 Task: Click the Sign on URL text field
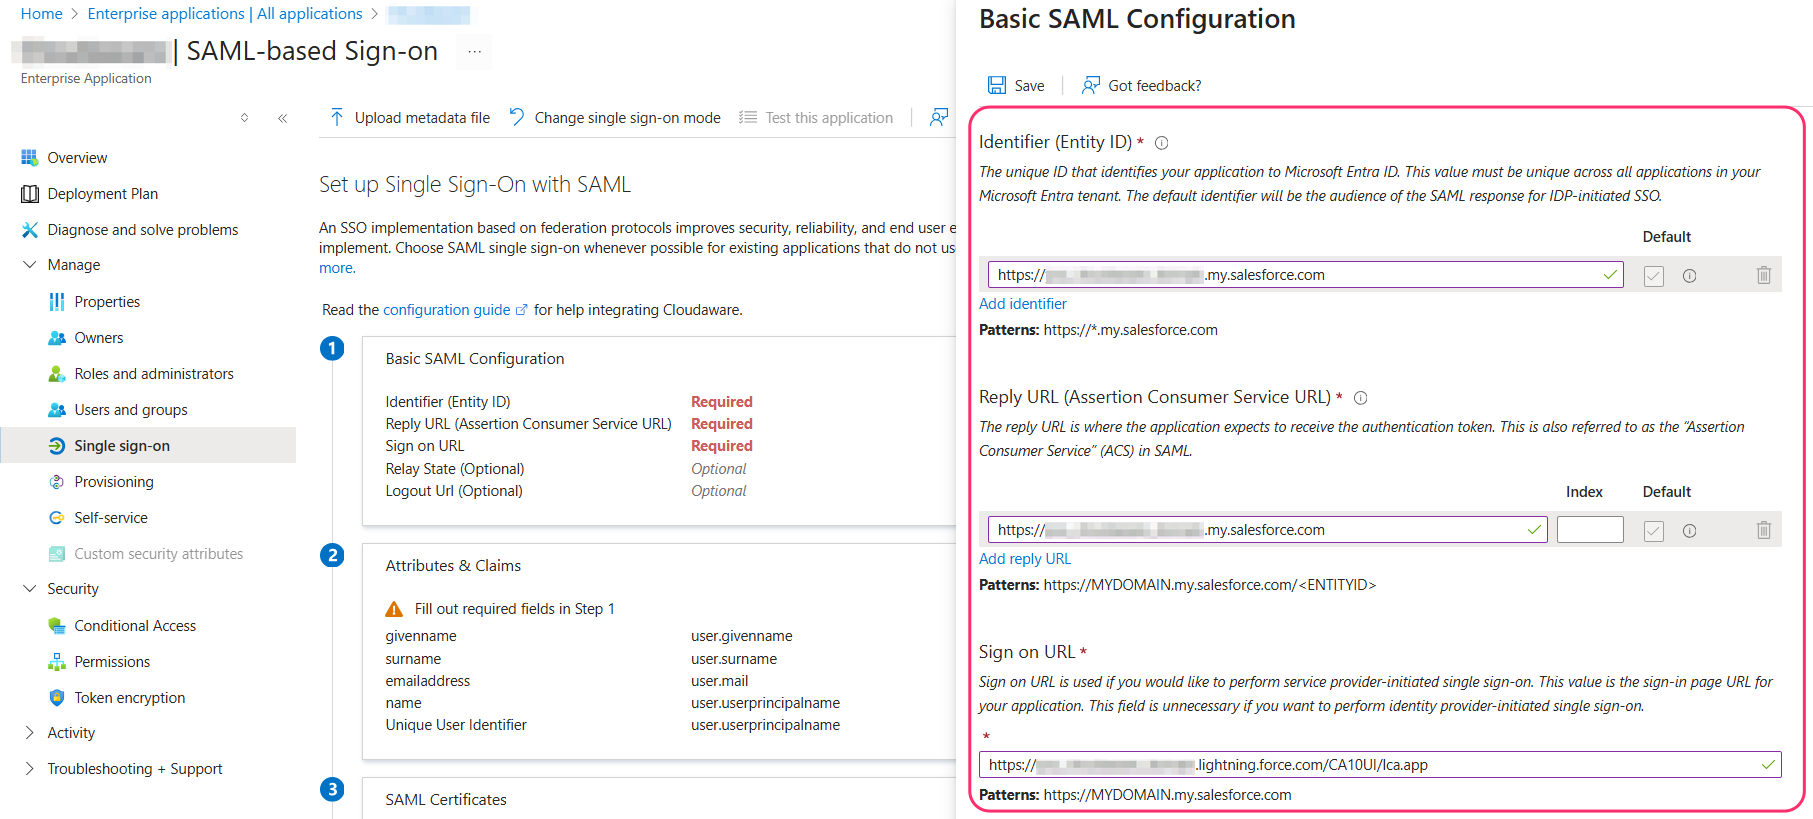click(1370, 765)
